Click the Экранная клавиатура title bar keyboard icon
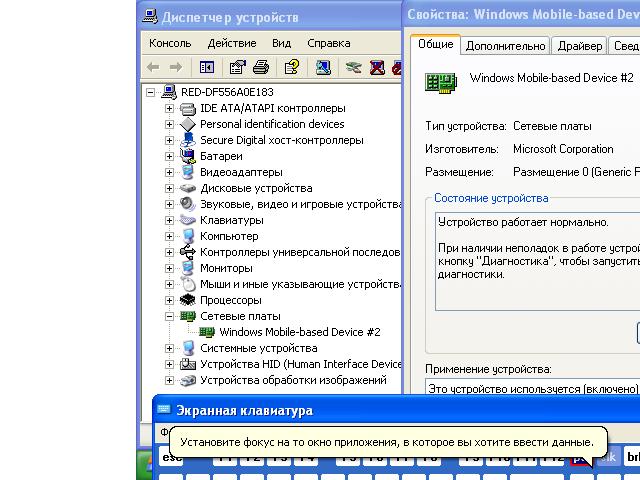Viewport: 640px width, 480px height. tap(164, 410)
